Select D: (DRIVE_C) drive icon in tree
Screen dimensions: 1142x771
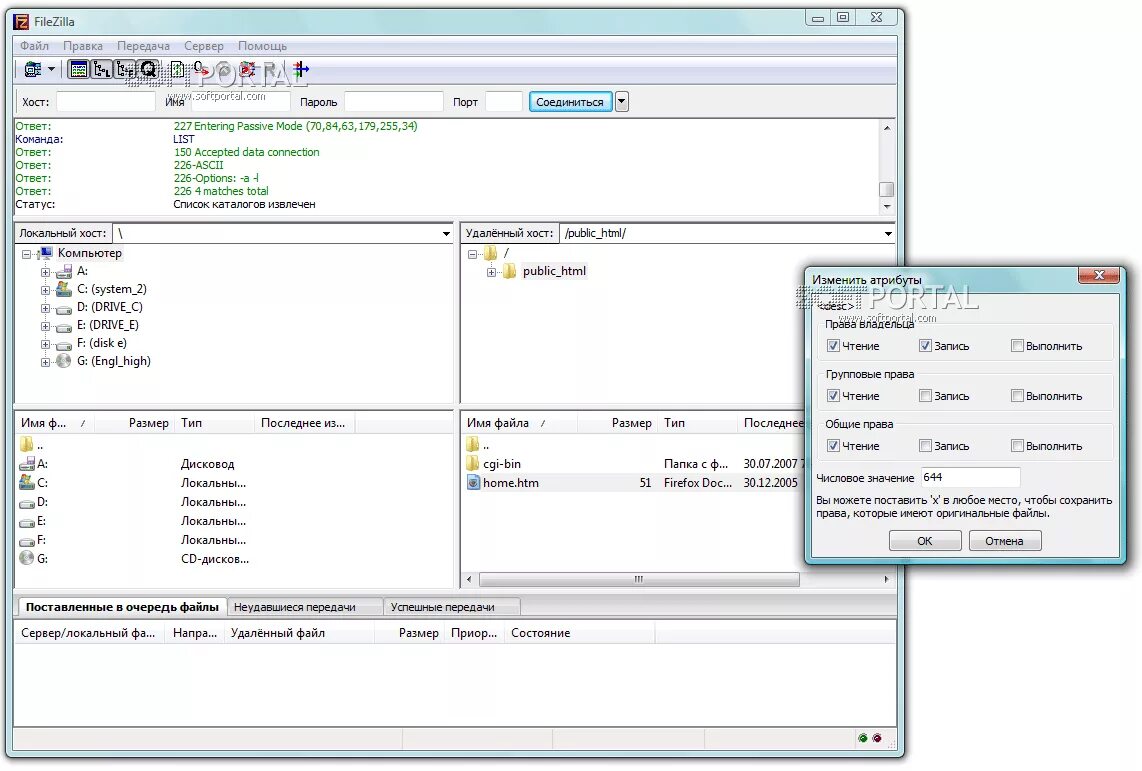click(x=64, y=308)
